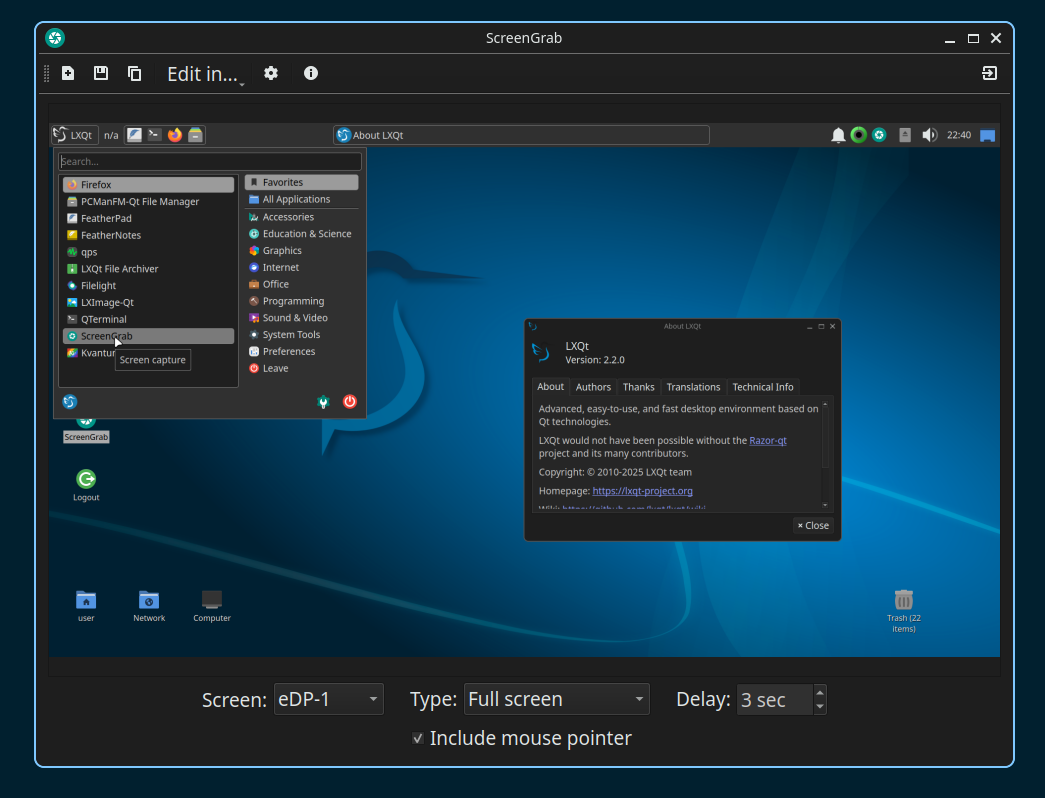The height and width of the screenshot is (798, 1045).
Task: Select qps in preview menu
Action: 148,252
